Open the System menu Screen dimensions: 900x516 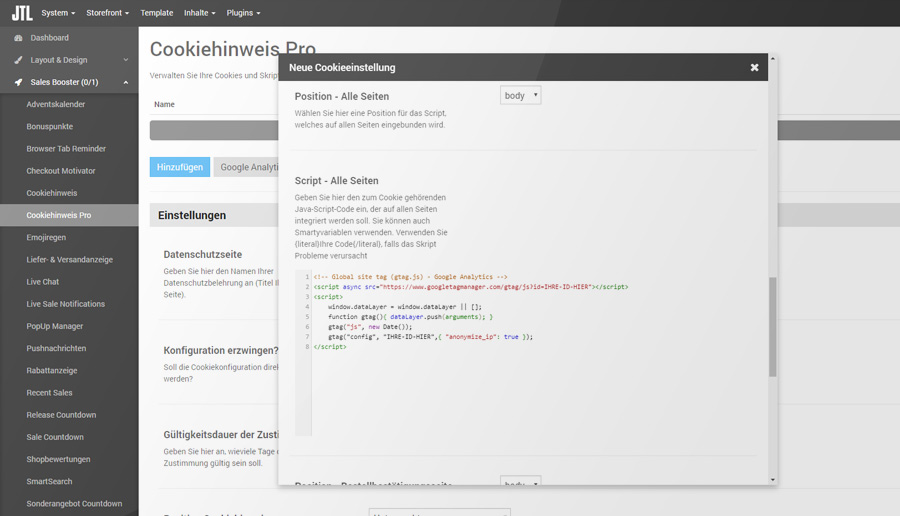pyautogui.click(x=58, y=13)
